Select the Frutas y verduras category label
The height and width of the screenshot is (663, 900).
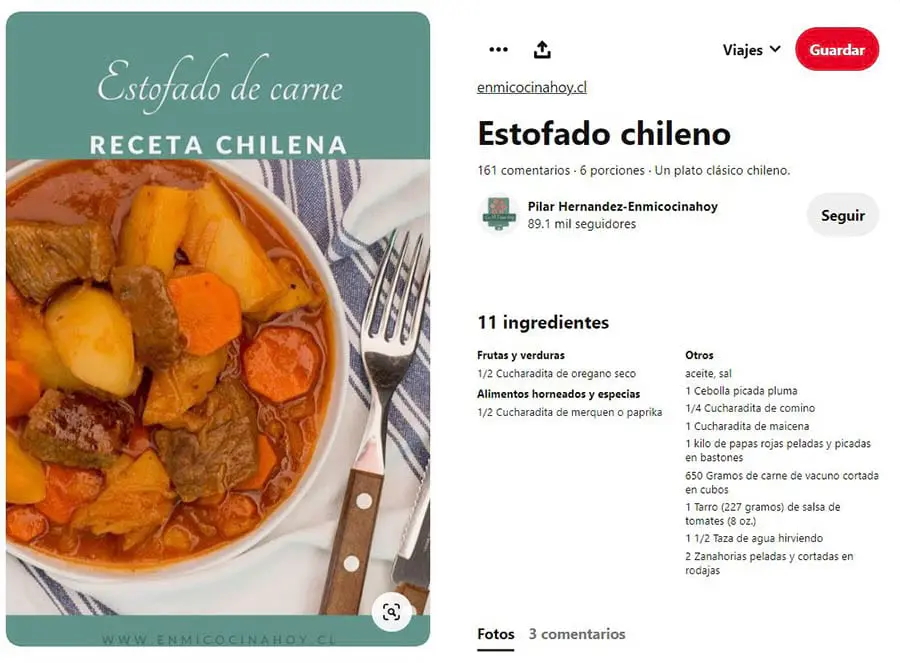click(521, 355)
